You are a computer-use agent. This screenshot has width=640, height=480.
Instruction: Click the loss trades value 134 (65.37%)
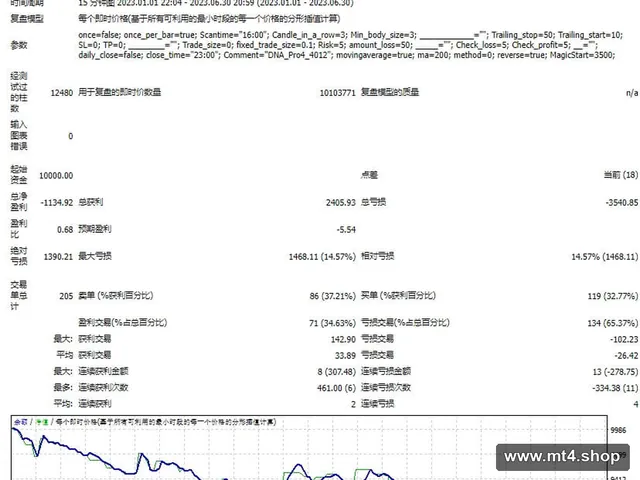613,323
